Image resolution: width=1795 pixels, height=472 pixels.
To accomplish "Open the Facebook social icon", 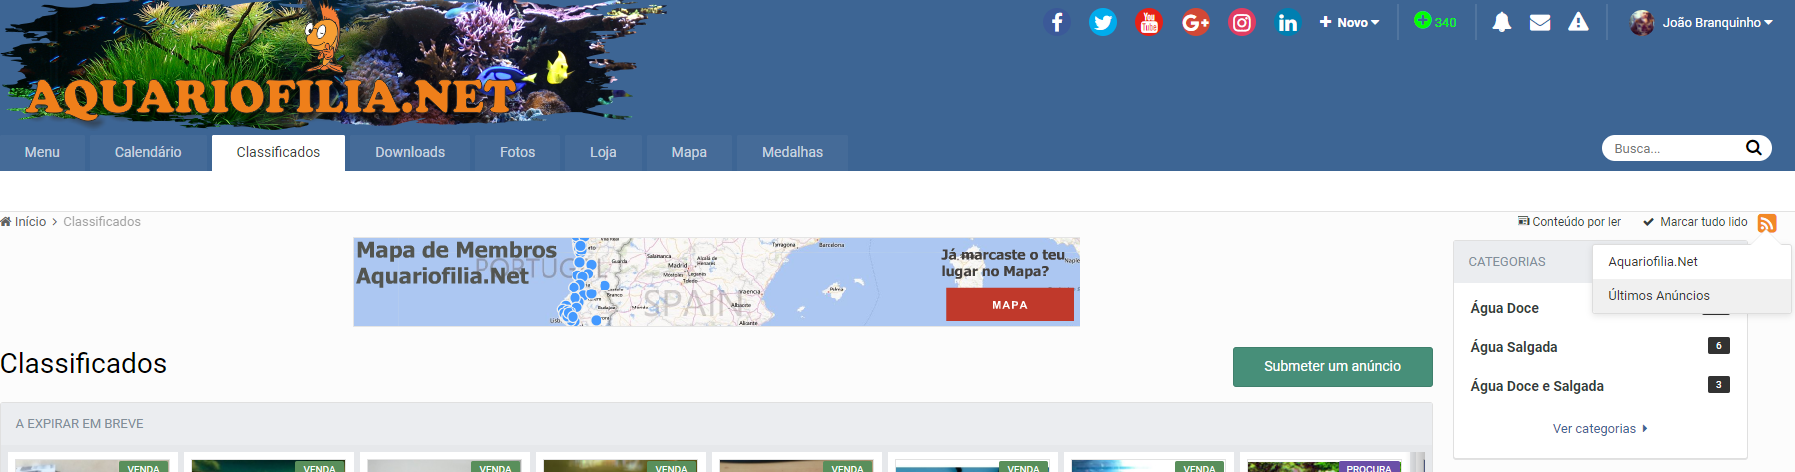I will point(1057,22).
